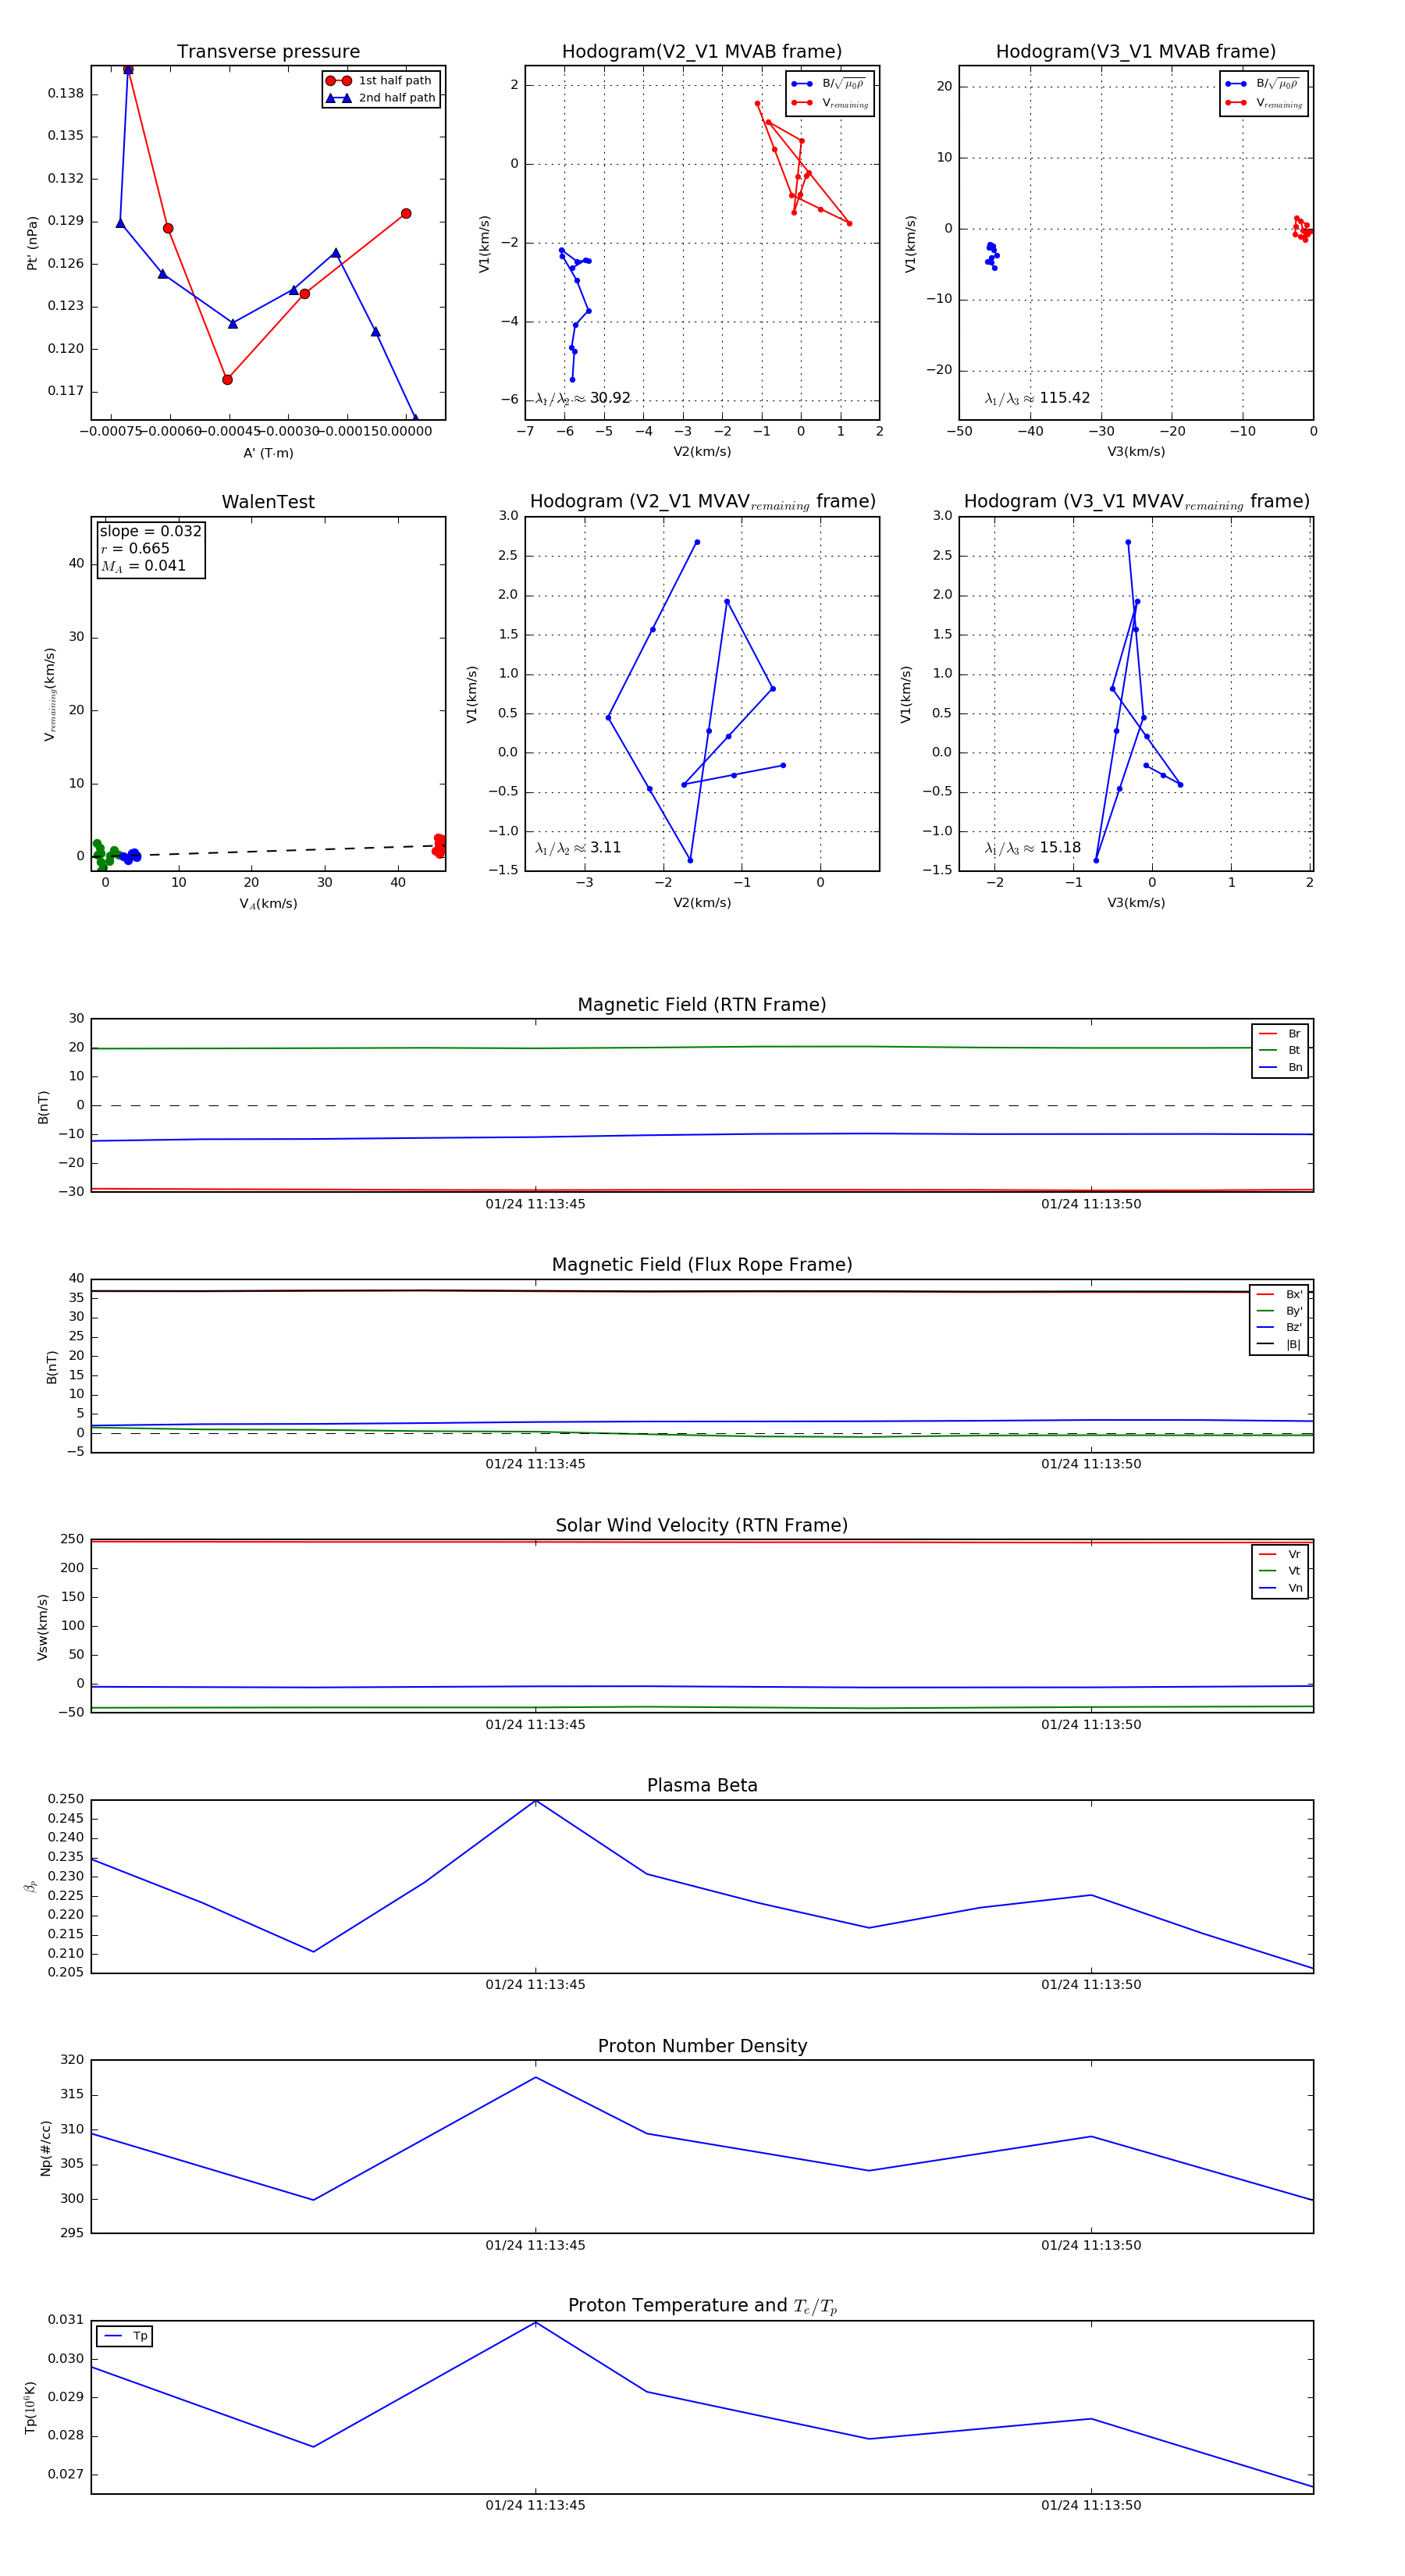Click the "By'" legend entry
1405x2576 pixels.
[x=1279, y=1311]
